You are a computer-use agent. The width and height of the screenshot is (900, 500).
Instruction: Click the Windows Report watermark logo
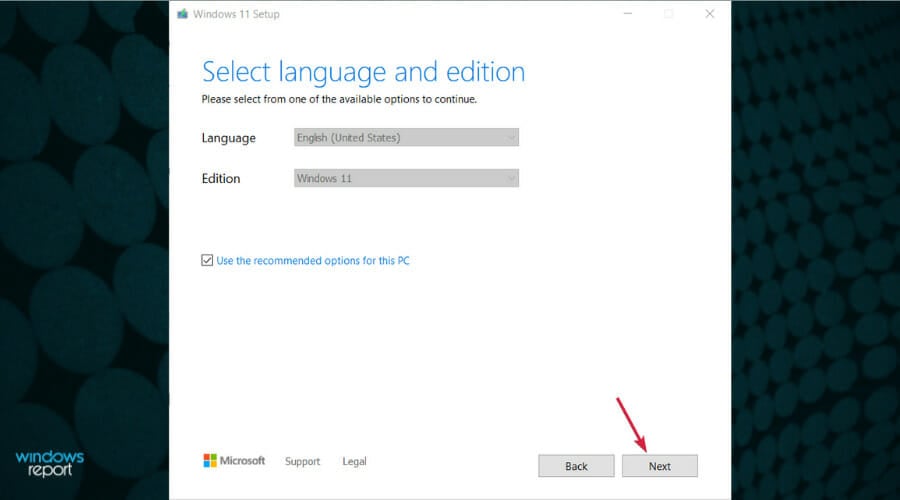pos(50,463)
